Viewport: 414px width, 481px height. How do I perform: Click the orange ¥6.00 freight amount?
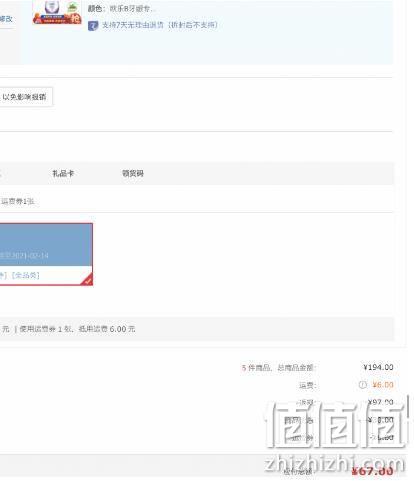tap(383, 385)
